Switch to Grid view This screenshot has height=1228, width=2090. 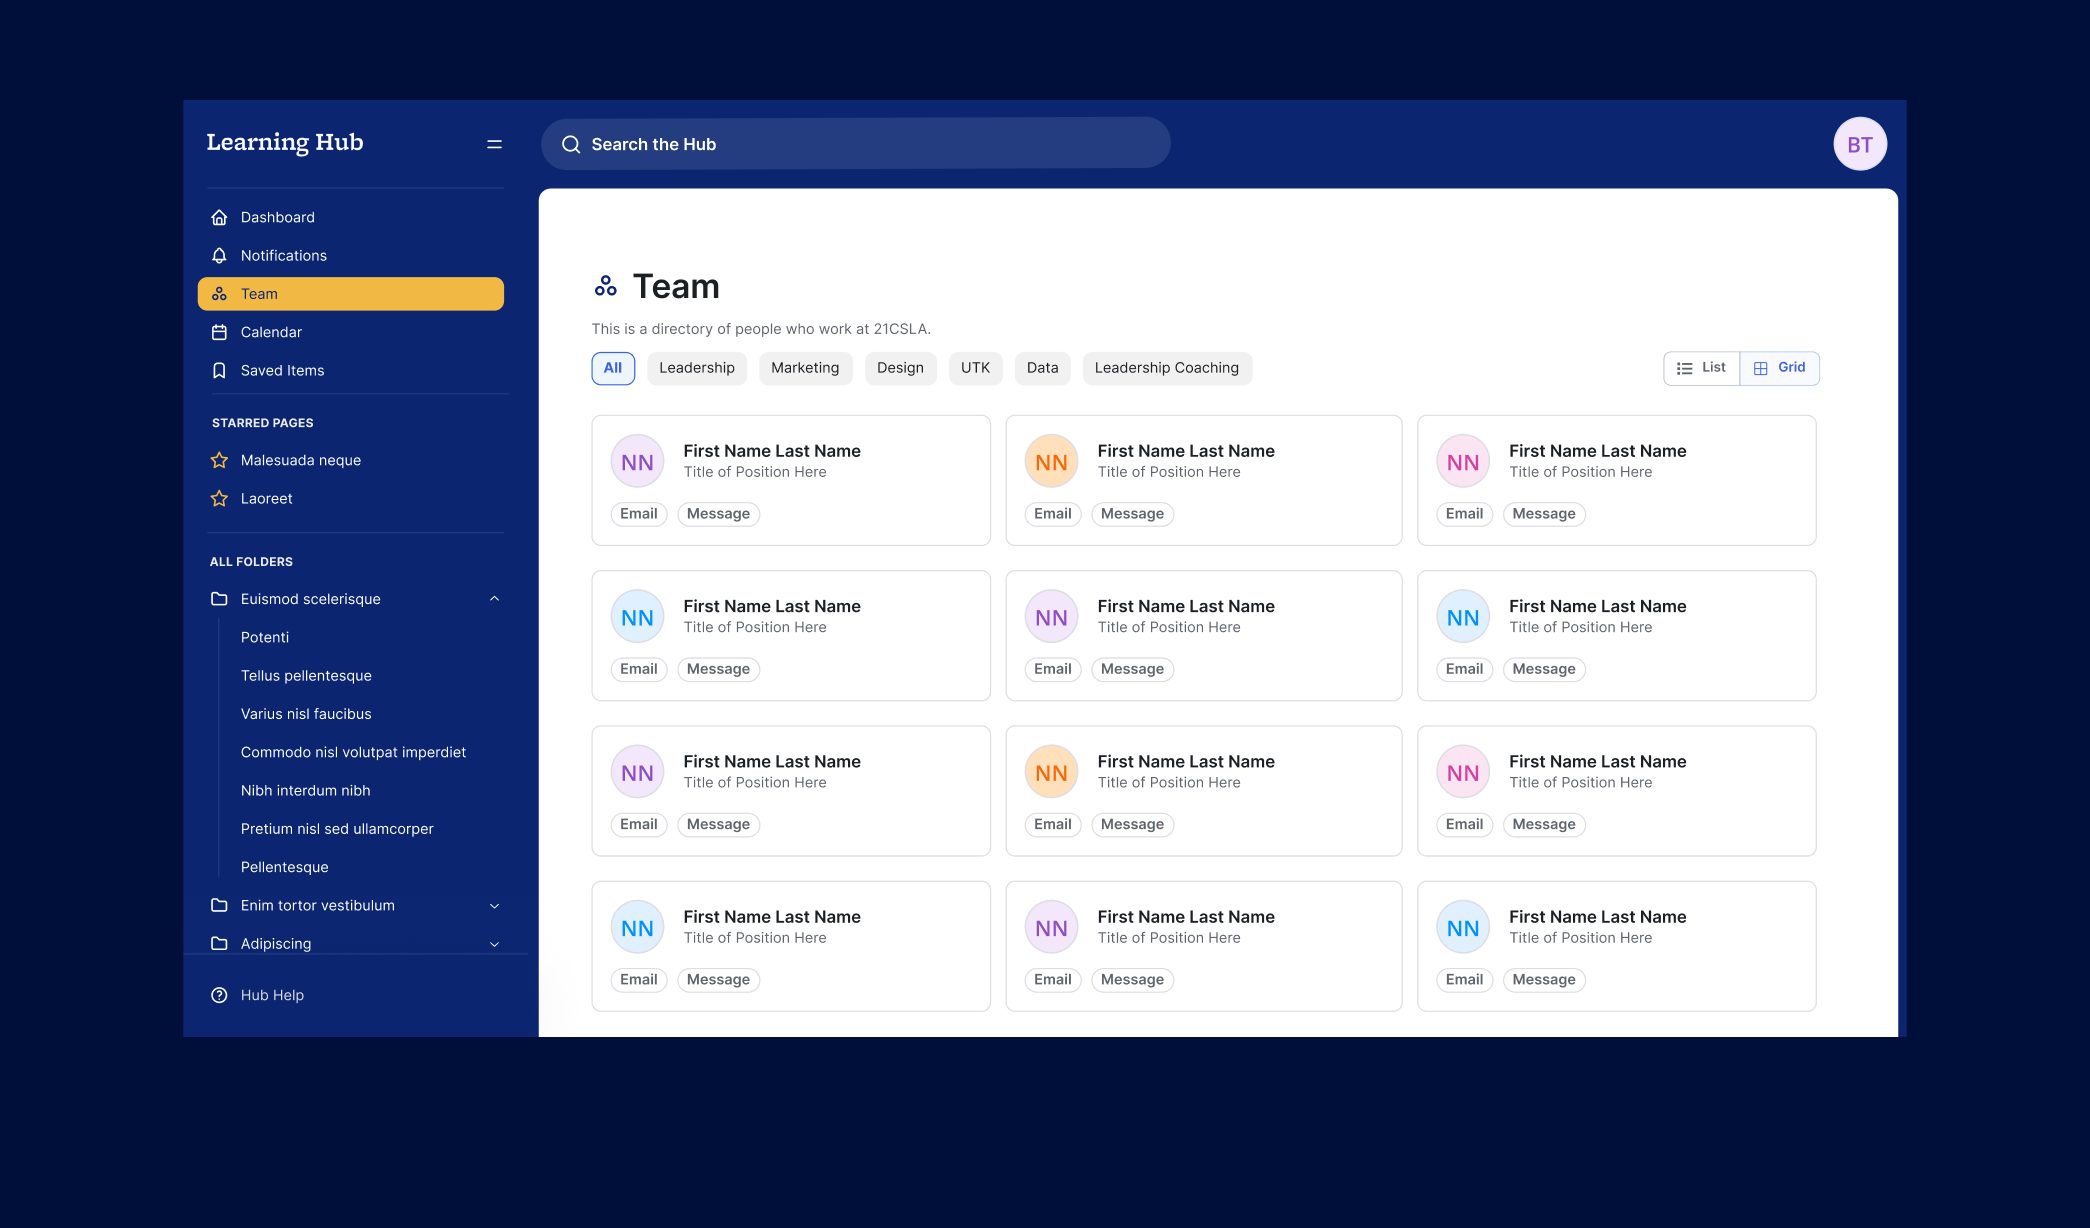1779,368
